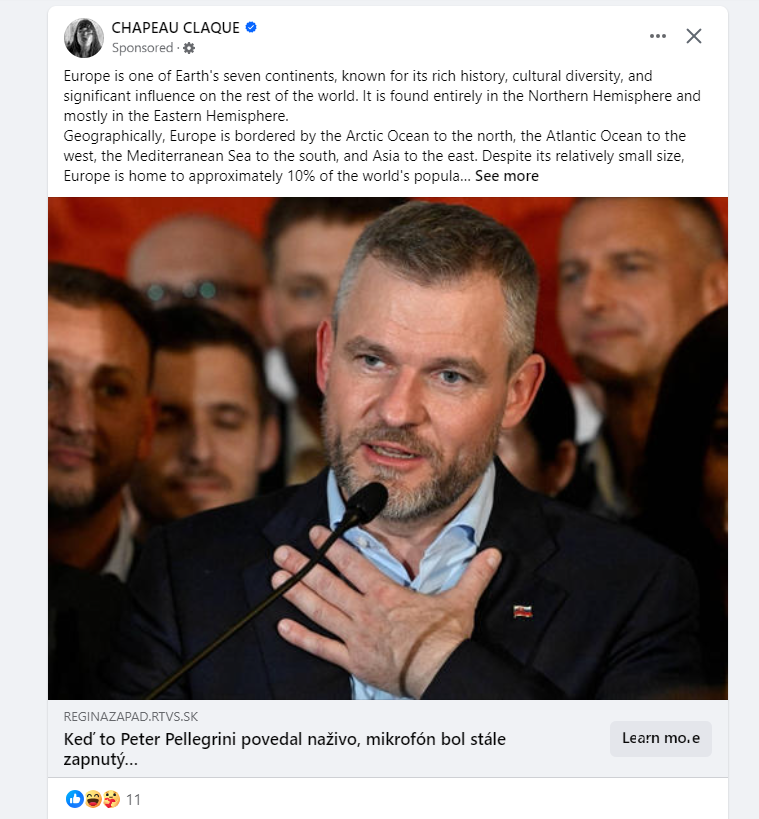Click the Sponsored label
Image resolution: width=759 pixels, height=819 pixels.
pos(142,48)
